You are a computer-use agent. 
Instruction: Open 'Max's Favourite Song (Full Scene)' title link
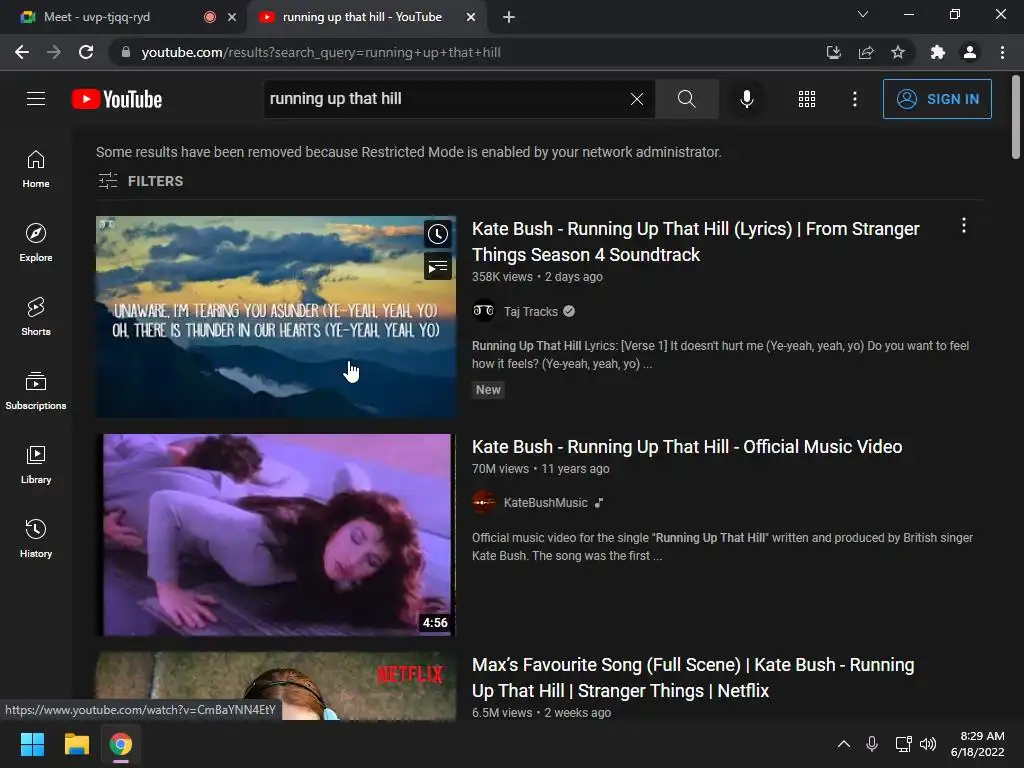click(693, 677)
